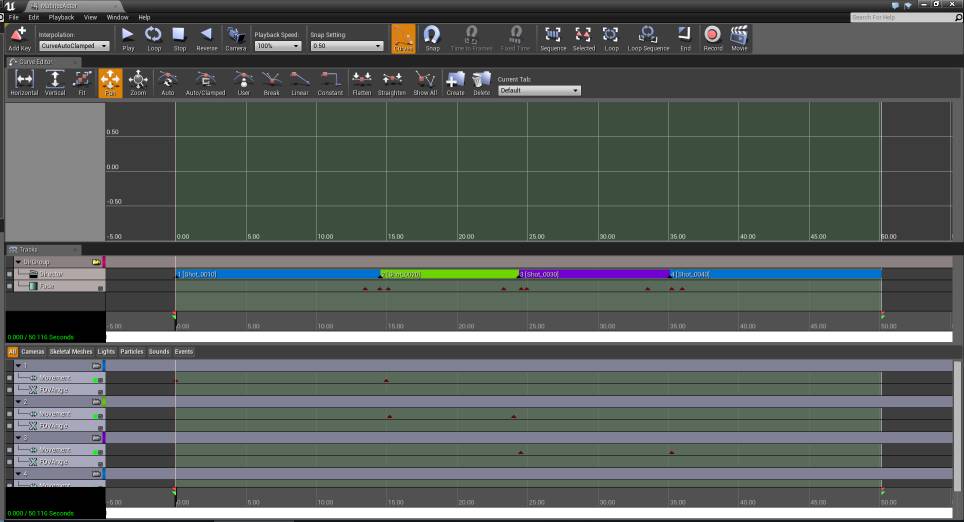Collapse camera group 2 arrow
The height and width of the screenshot is (522, 964).
coord(18,402)
